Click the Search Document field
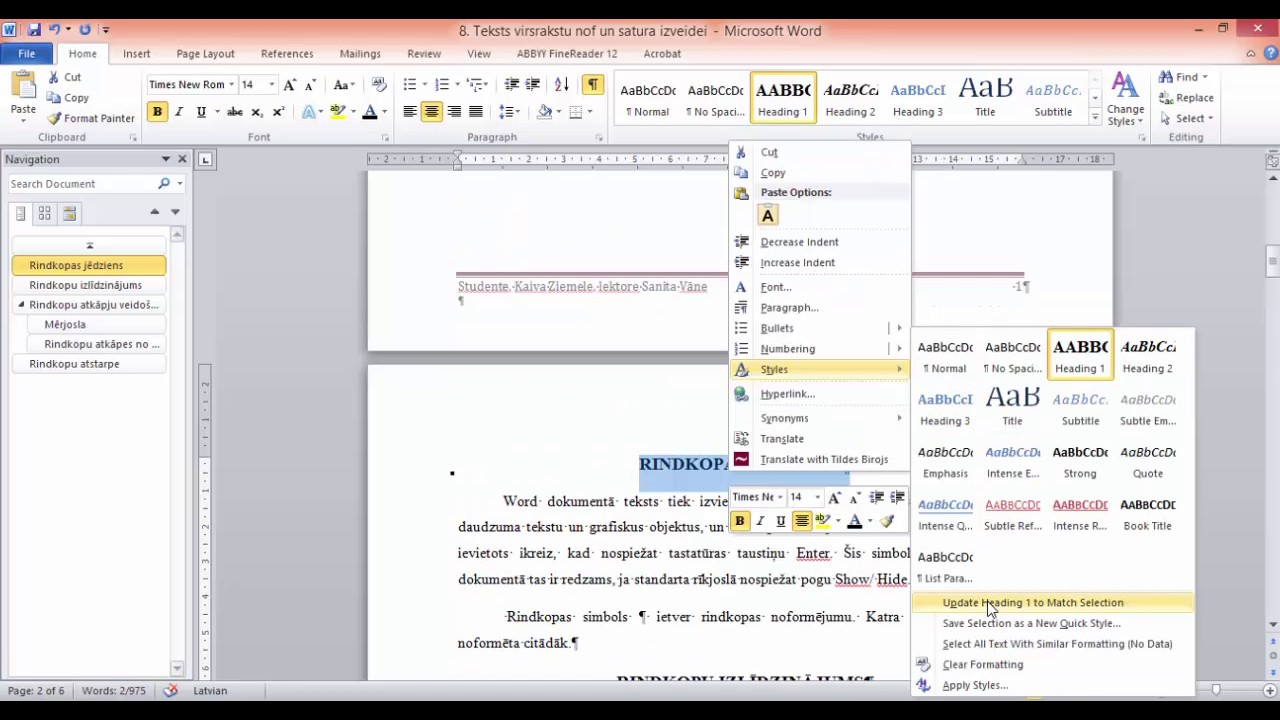 [x=82, y=184]
